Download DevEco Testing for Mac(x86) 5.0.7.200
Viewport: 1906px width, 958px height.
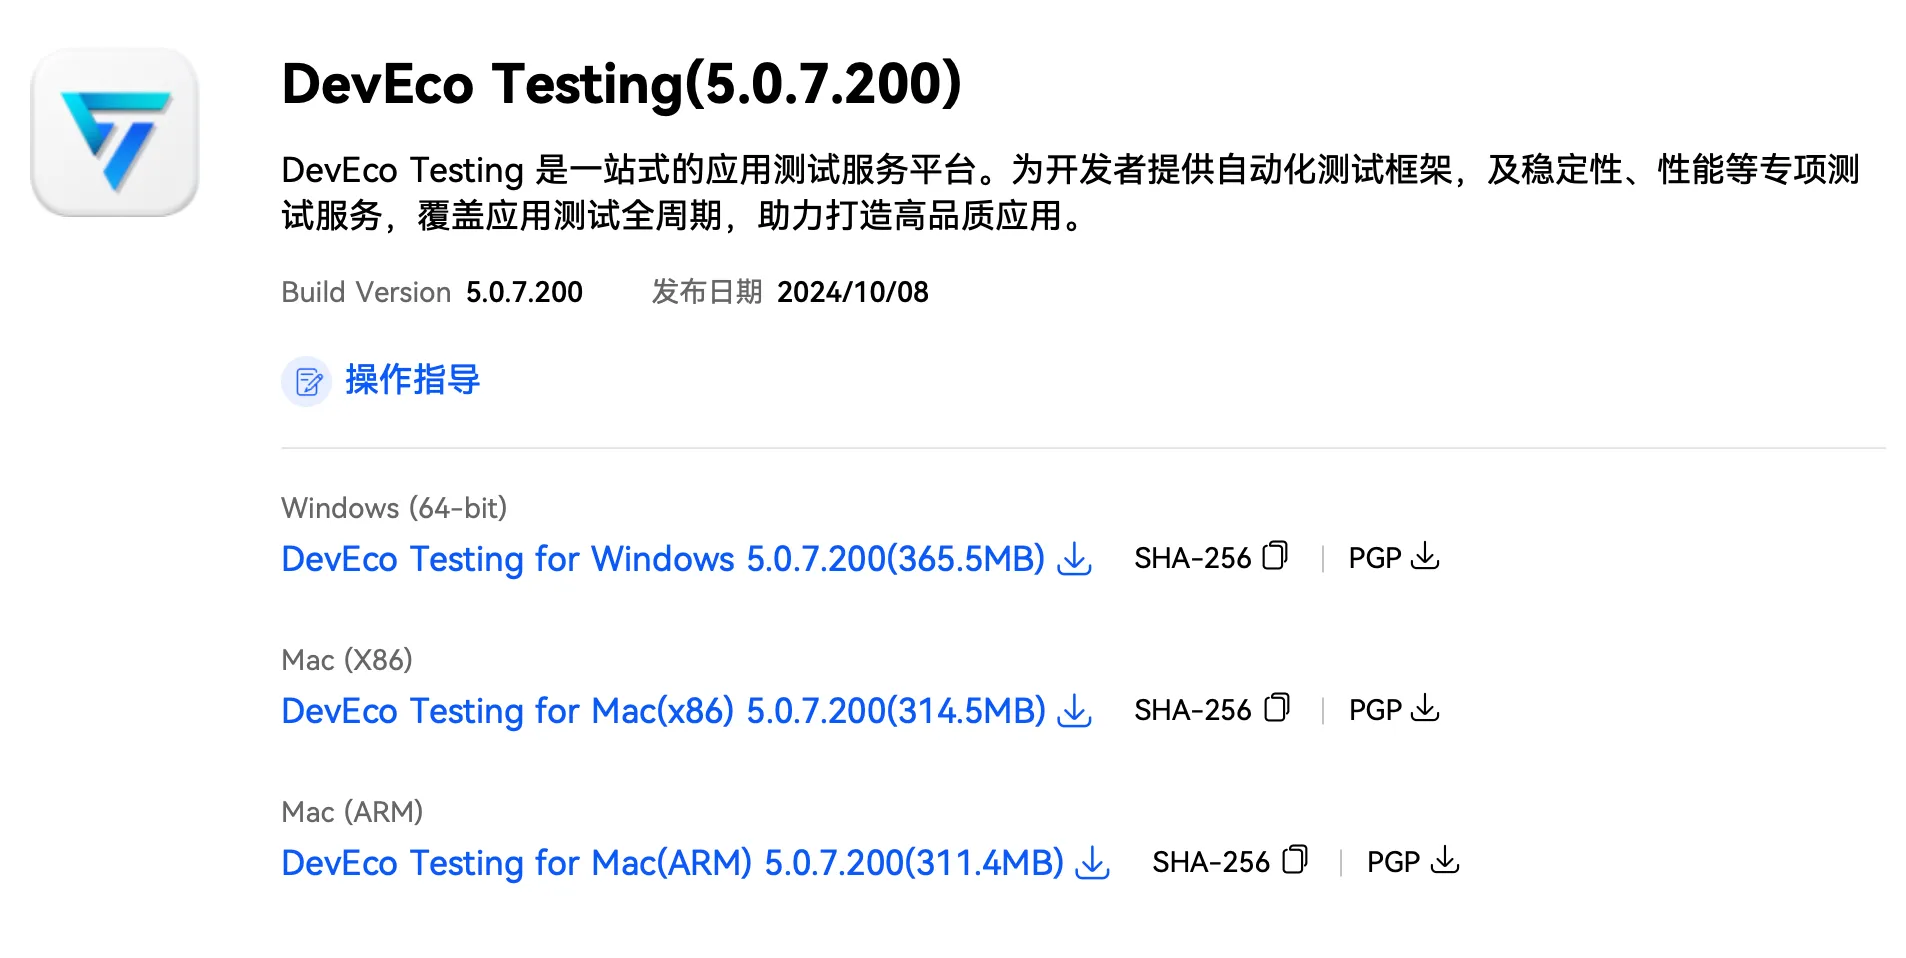pos(662,711)
